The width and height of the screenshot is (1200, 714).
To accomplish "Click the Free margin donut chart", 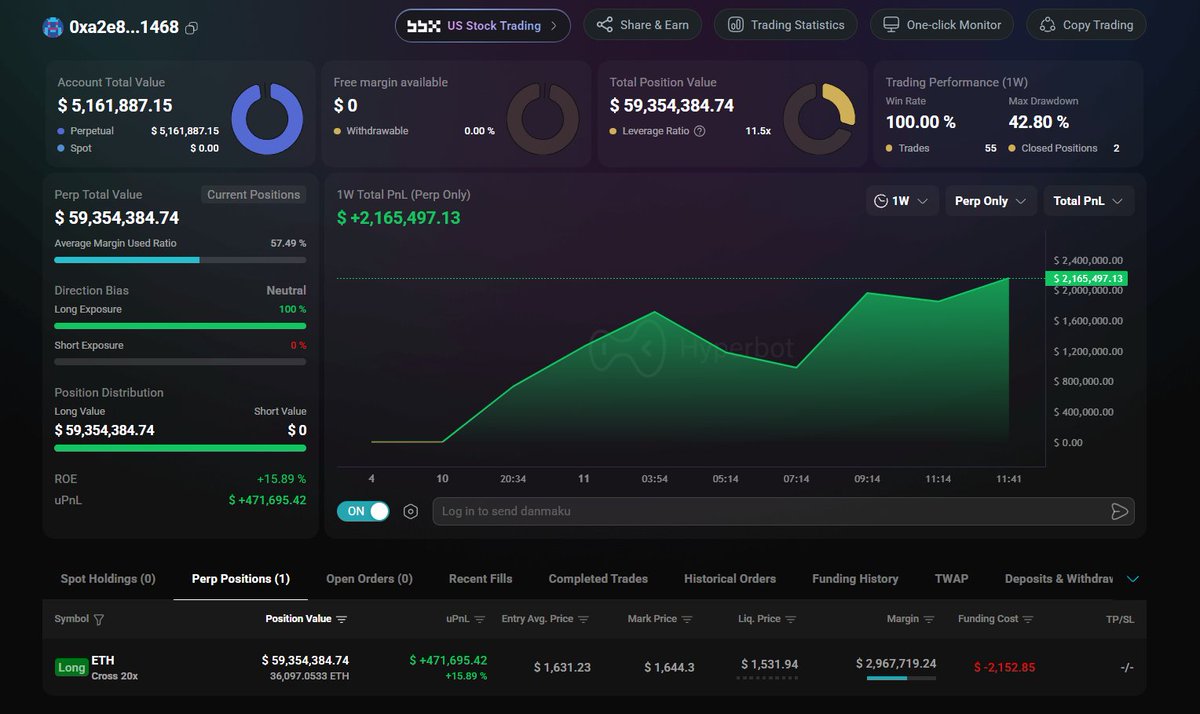I will [543, 119].
